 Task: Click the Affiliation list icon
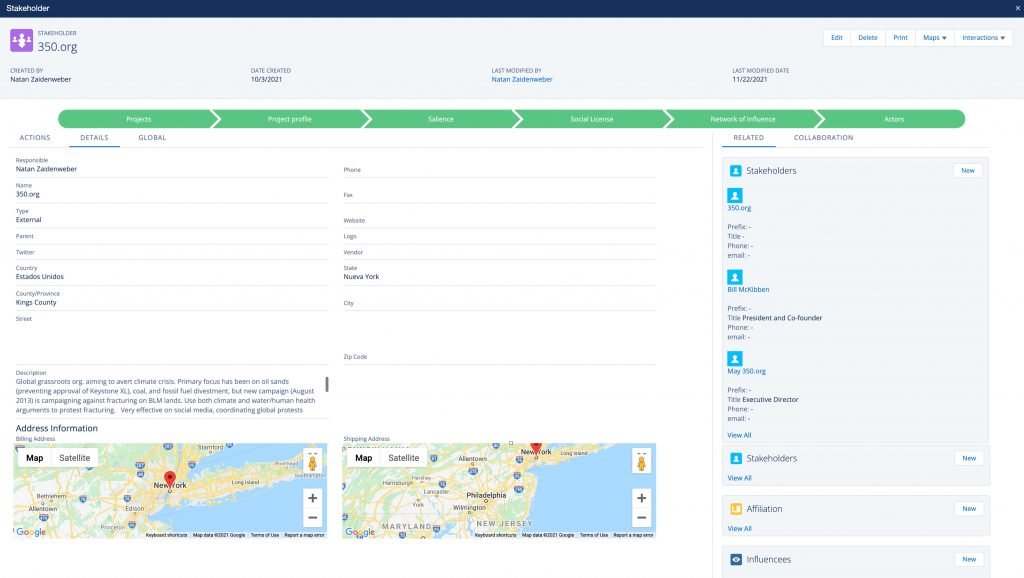tap(736, 509)
